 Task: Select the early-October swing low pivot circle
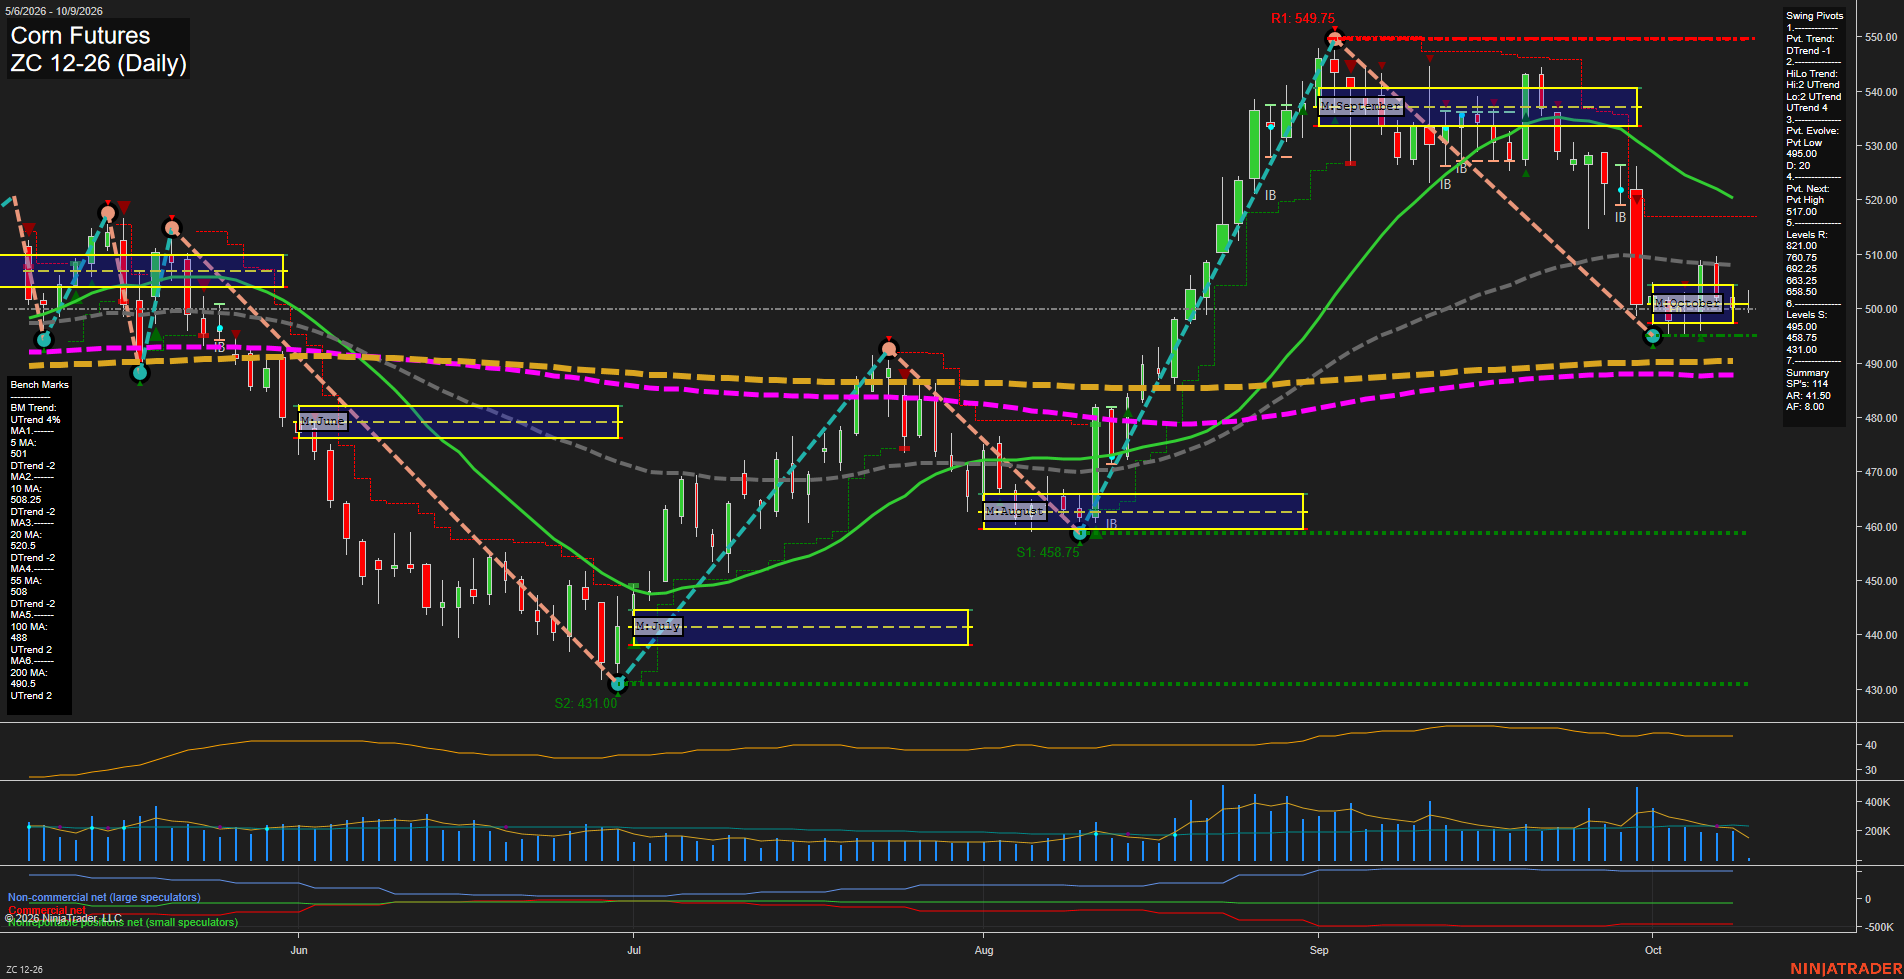(x=1652, y=337)
